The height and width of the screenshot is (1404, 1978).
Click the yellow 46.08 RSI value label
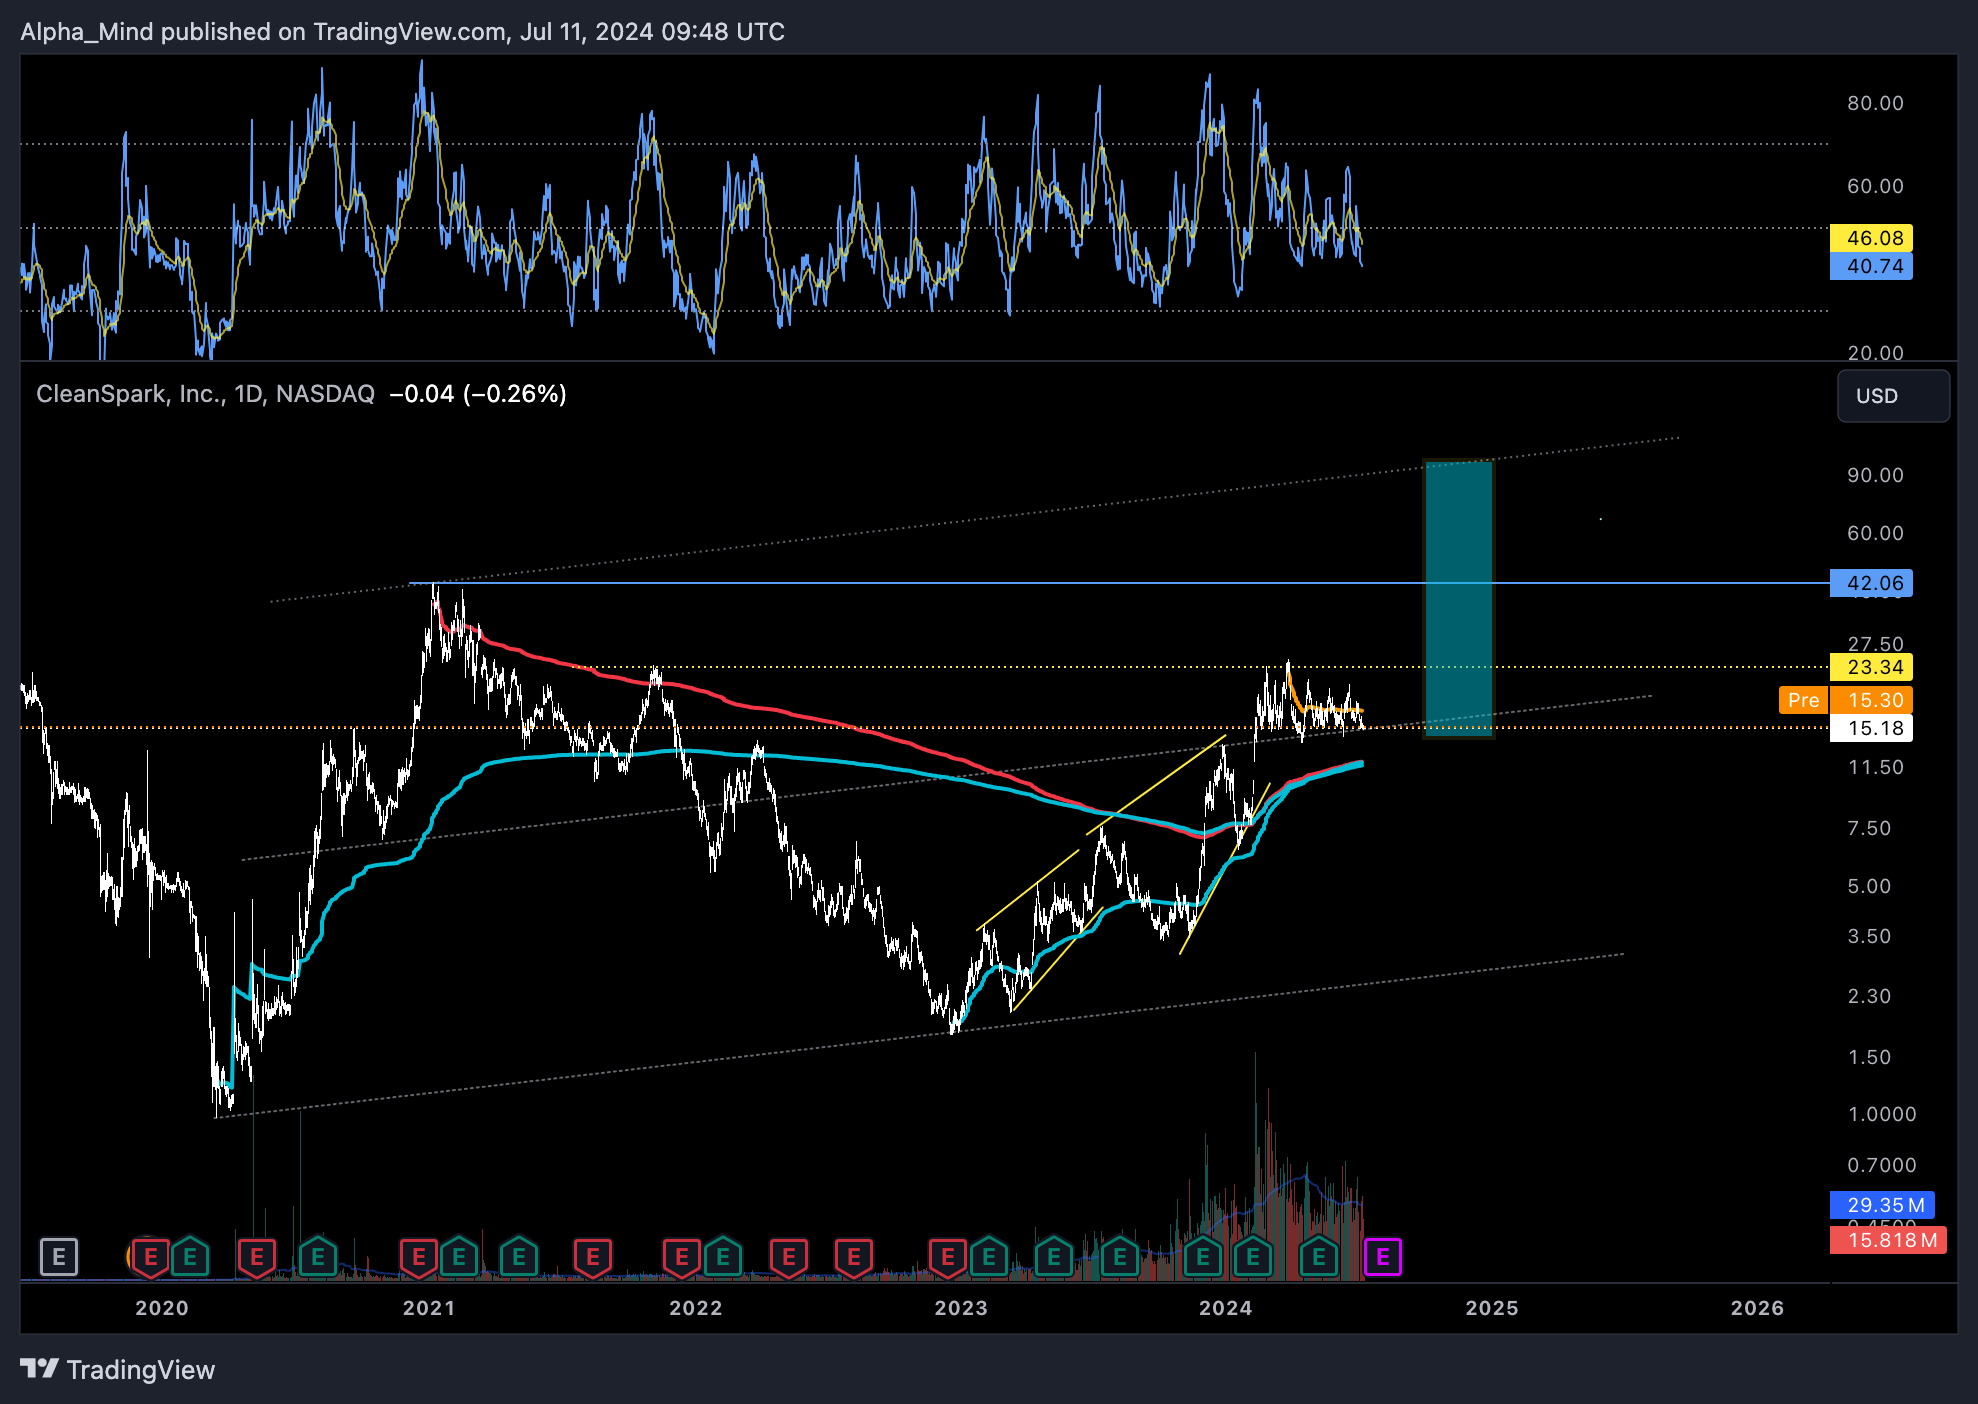coord(1871,238)
